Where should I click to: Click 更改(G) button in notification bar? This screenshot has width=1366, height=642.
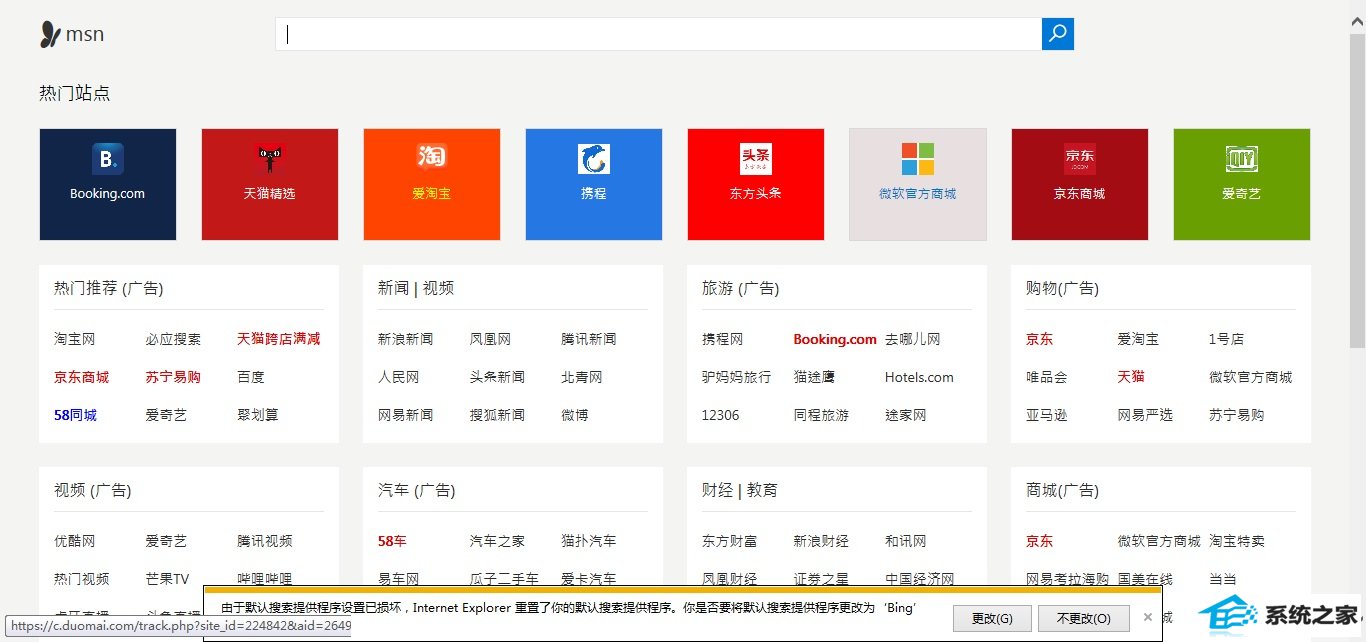992,619
